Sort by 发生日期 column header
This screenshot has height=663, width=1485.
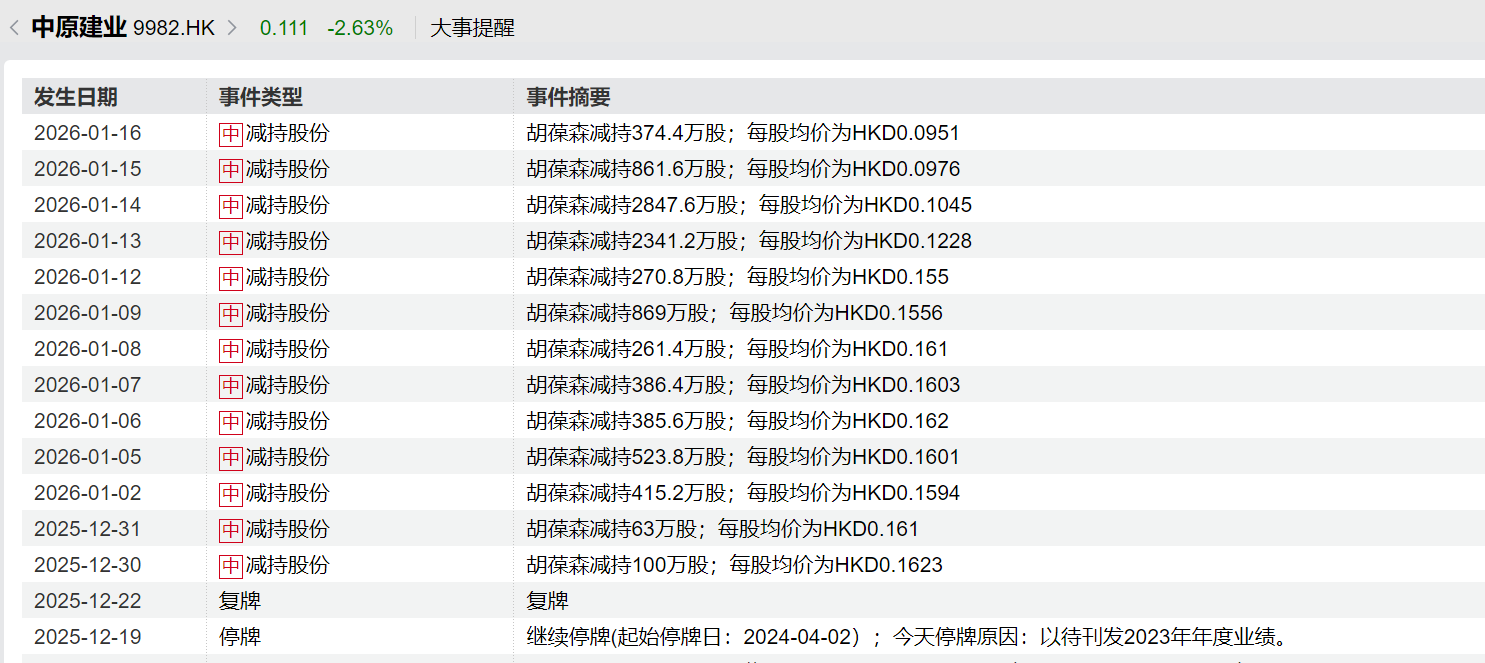coord(76,97)
